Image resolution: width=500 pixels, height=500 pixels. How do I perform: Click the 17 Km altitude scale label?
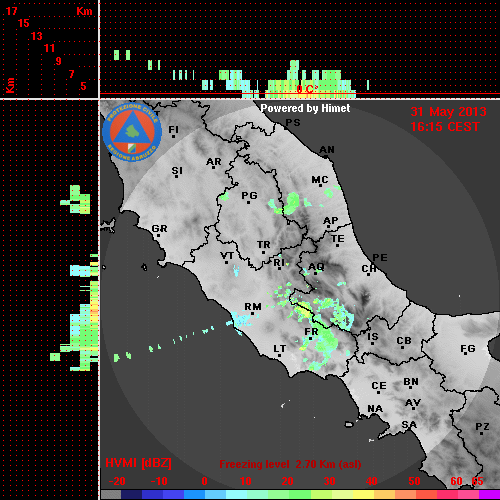coord(11,11)
